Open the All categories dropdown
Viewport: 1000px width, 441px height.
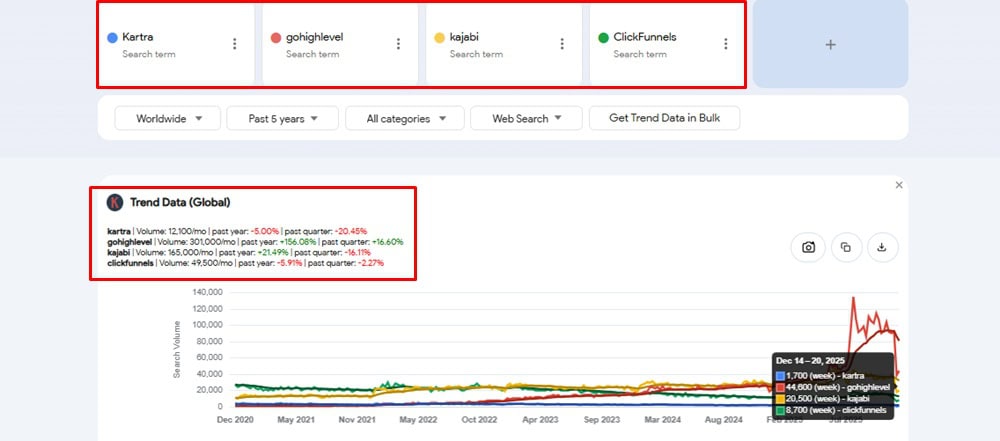coord(405,118)
